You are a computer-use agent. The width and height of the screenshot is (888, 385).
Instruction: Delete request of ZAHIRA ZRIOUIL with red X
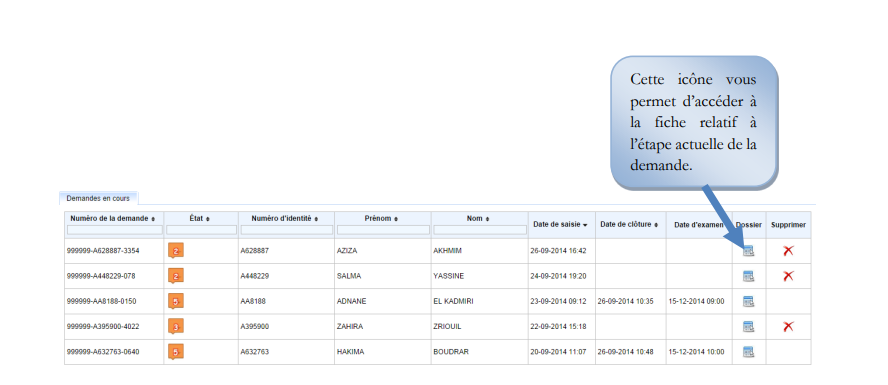pyautogui.click(x=788, y=326)
